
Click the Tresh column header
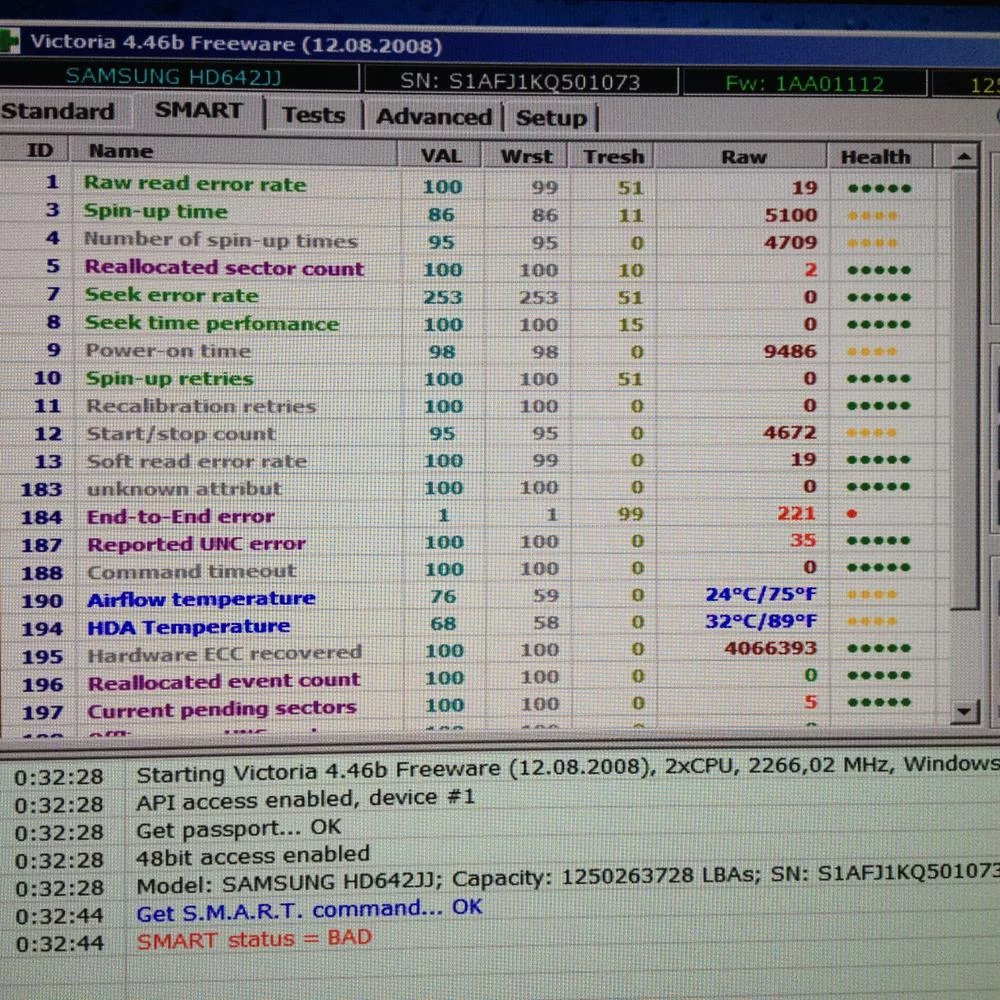click(614, 157)
